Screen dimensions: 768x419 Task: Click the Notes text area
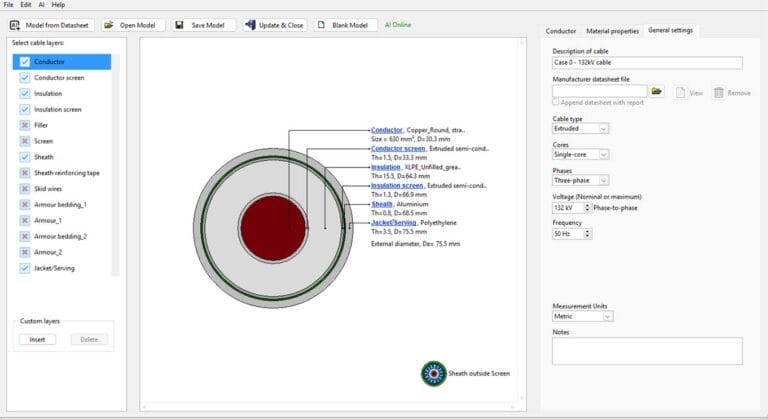[x=647, y=351]
